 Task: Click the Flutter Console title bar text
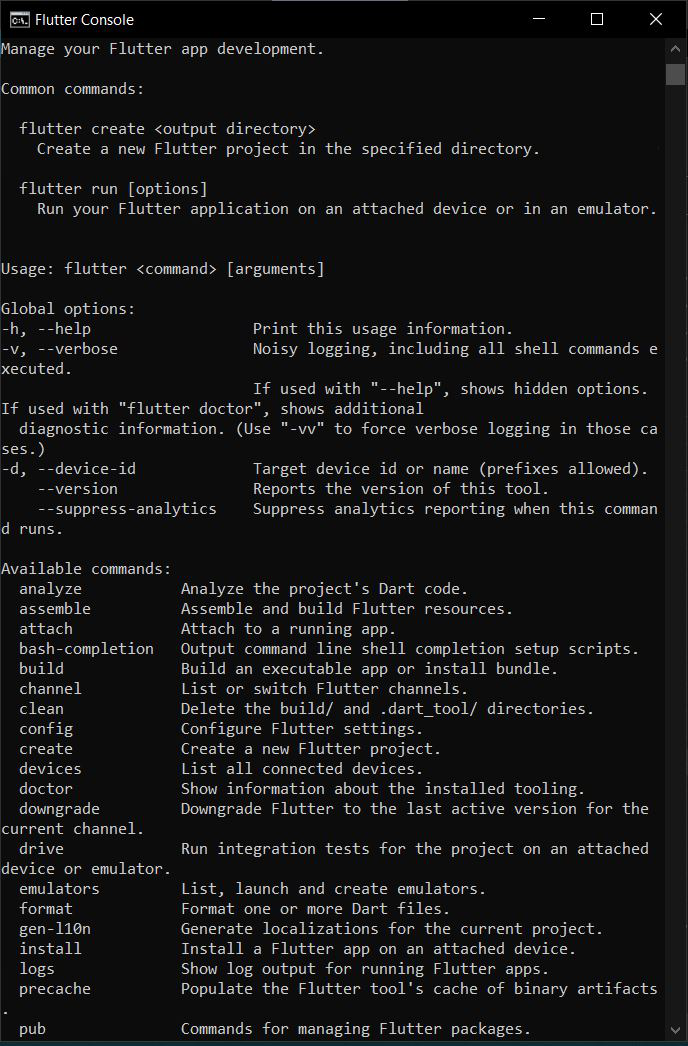84,20
